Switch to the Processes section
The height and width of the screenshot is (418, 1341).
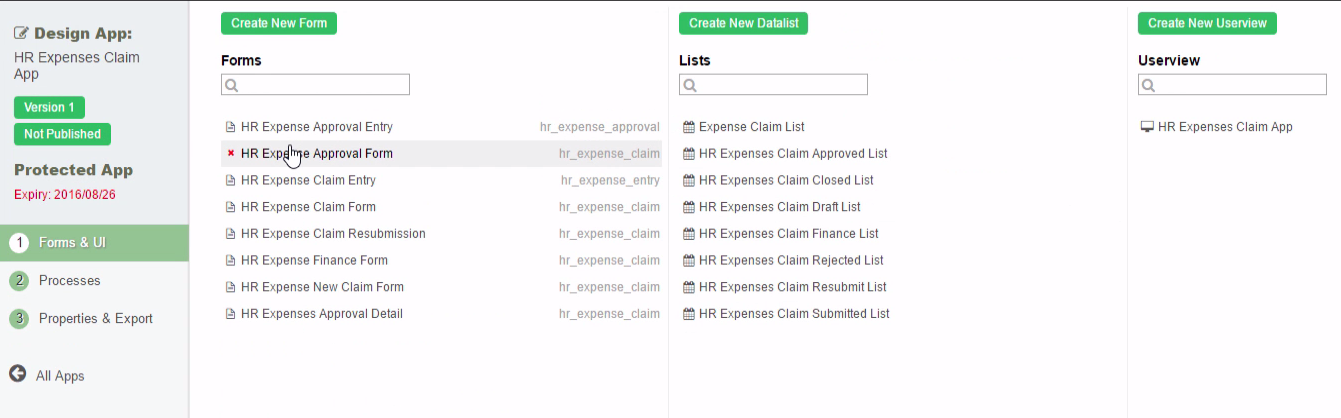pyautogui.click(x=69, y=281)
